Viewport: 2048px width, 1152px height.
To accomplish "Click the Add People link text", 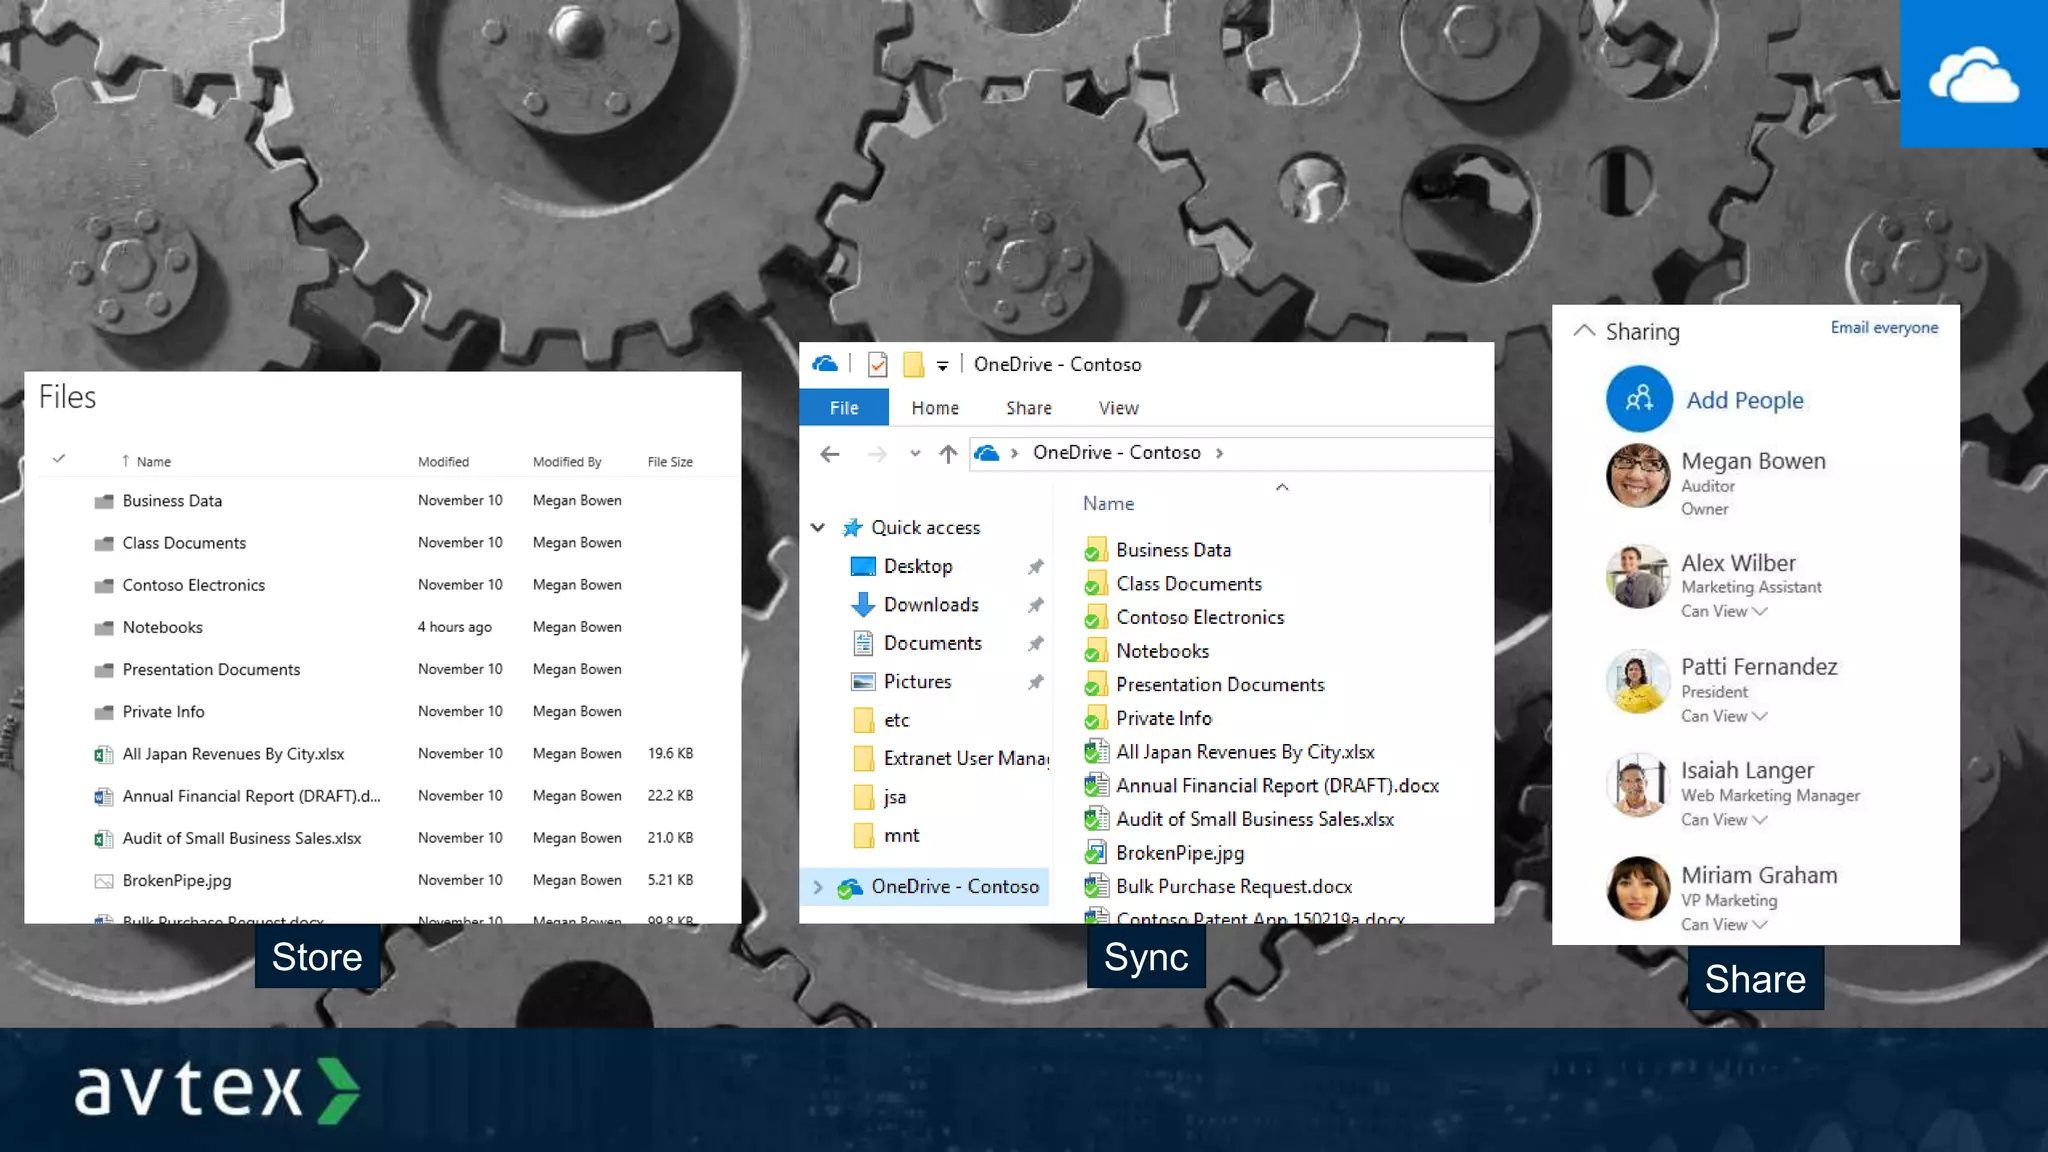I will [x=1745, y=400].
